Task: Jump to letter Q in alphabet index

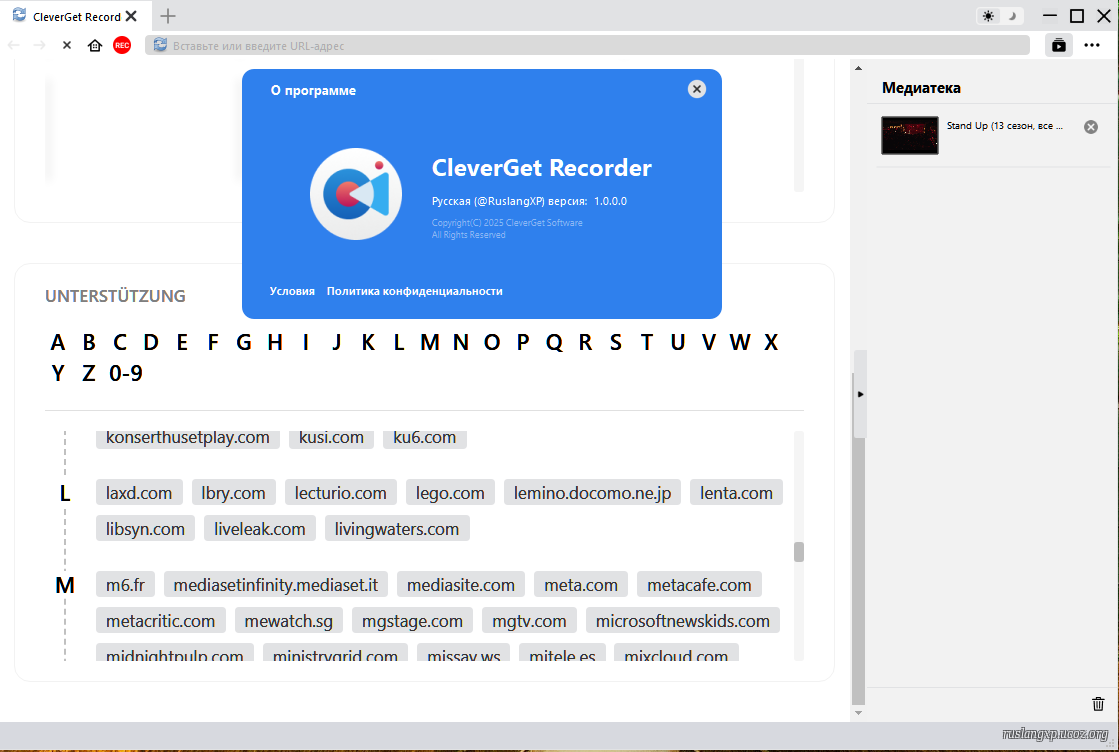Action: [554, 342]
